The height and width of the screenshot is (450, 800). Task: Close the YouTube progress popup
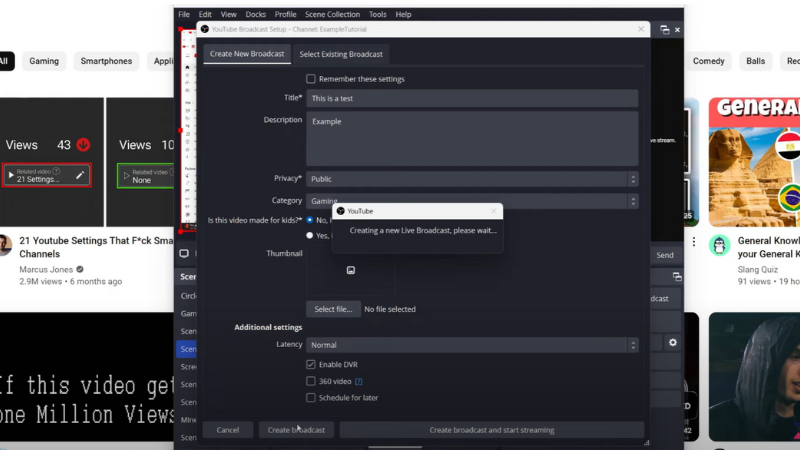[493, 211]
